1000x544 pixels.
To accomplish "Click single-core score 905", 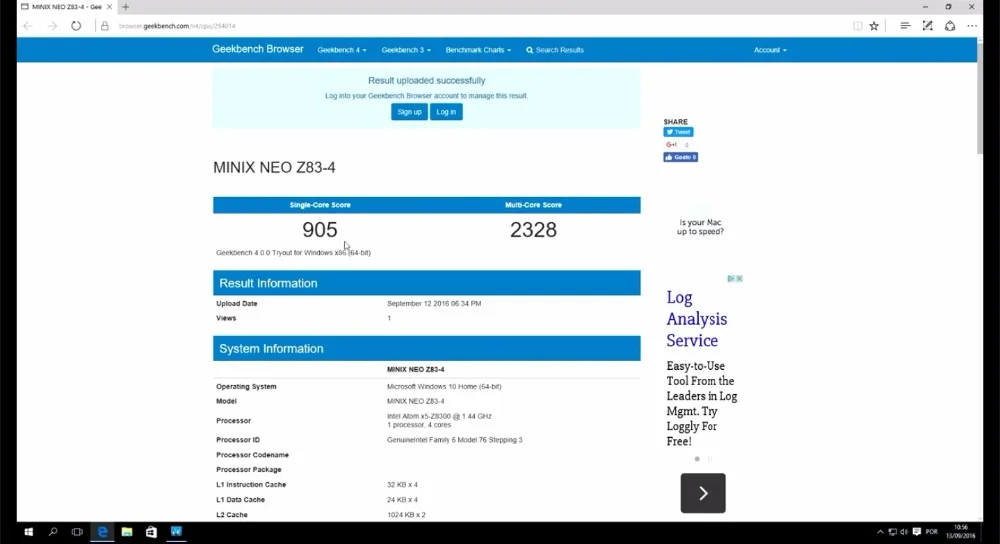I will coord(320,230).
